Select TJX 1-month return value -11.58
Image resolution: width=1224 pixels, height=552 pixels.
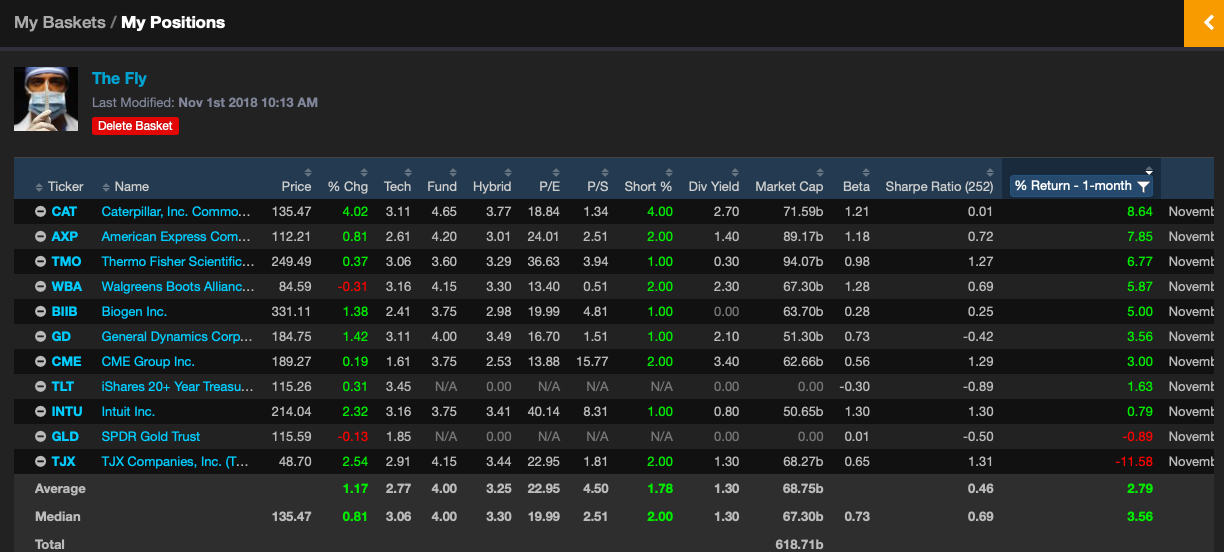click(1134, 462)
